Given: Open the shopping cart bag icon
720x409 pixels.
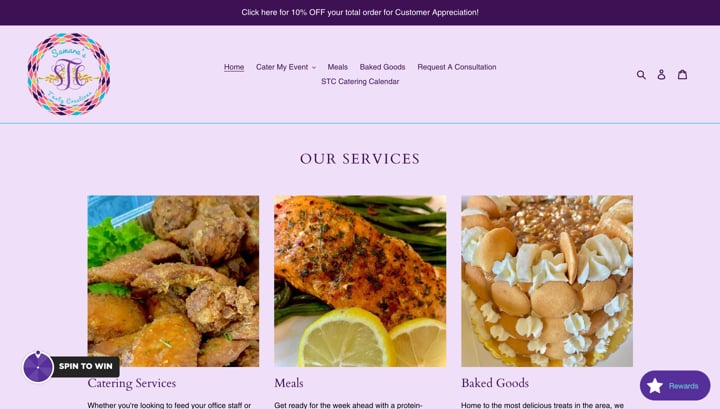Looking at the screenshot, I should 682,74.
